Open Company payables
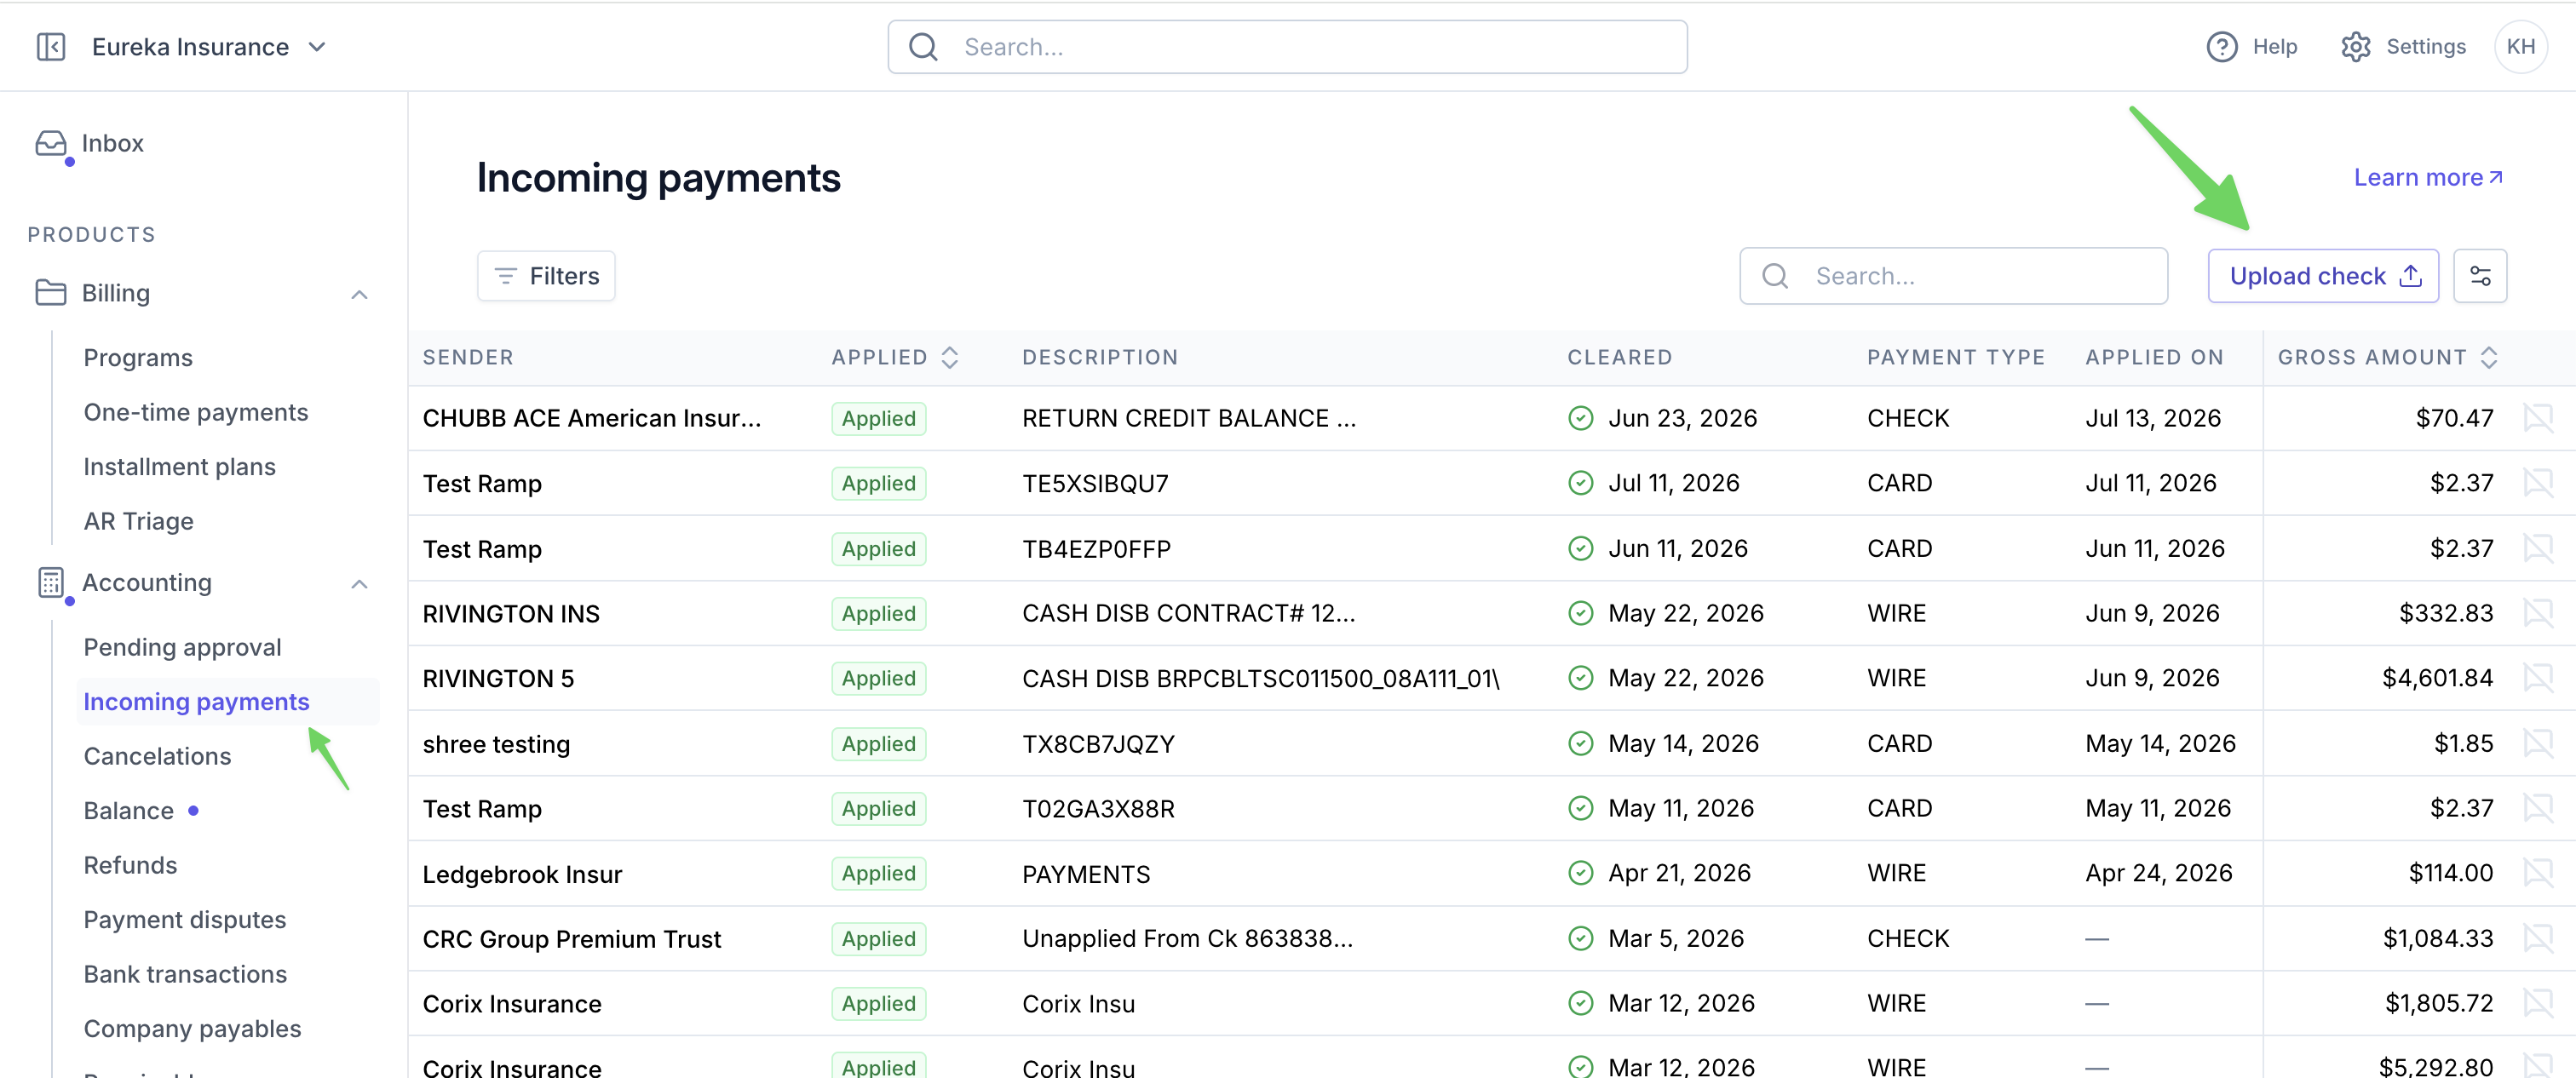Screen dimensions: 2576x1078 coord(193,1029)
